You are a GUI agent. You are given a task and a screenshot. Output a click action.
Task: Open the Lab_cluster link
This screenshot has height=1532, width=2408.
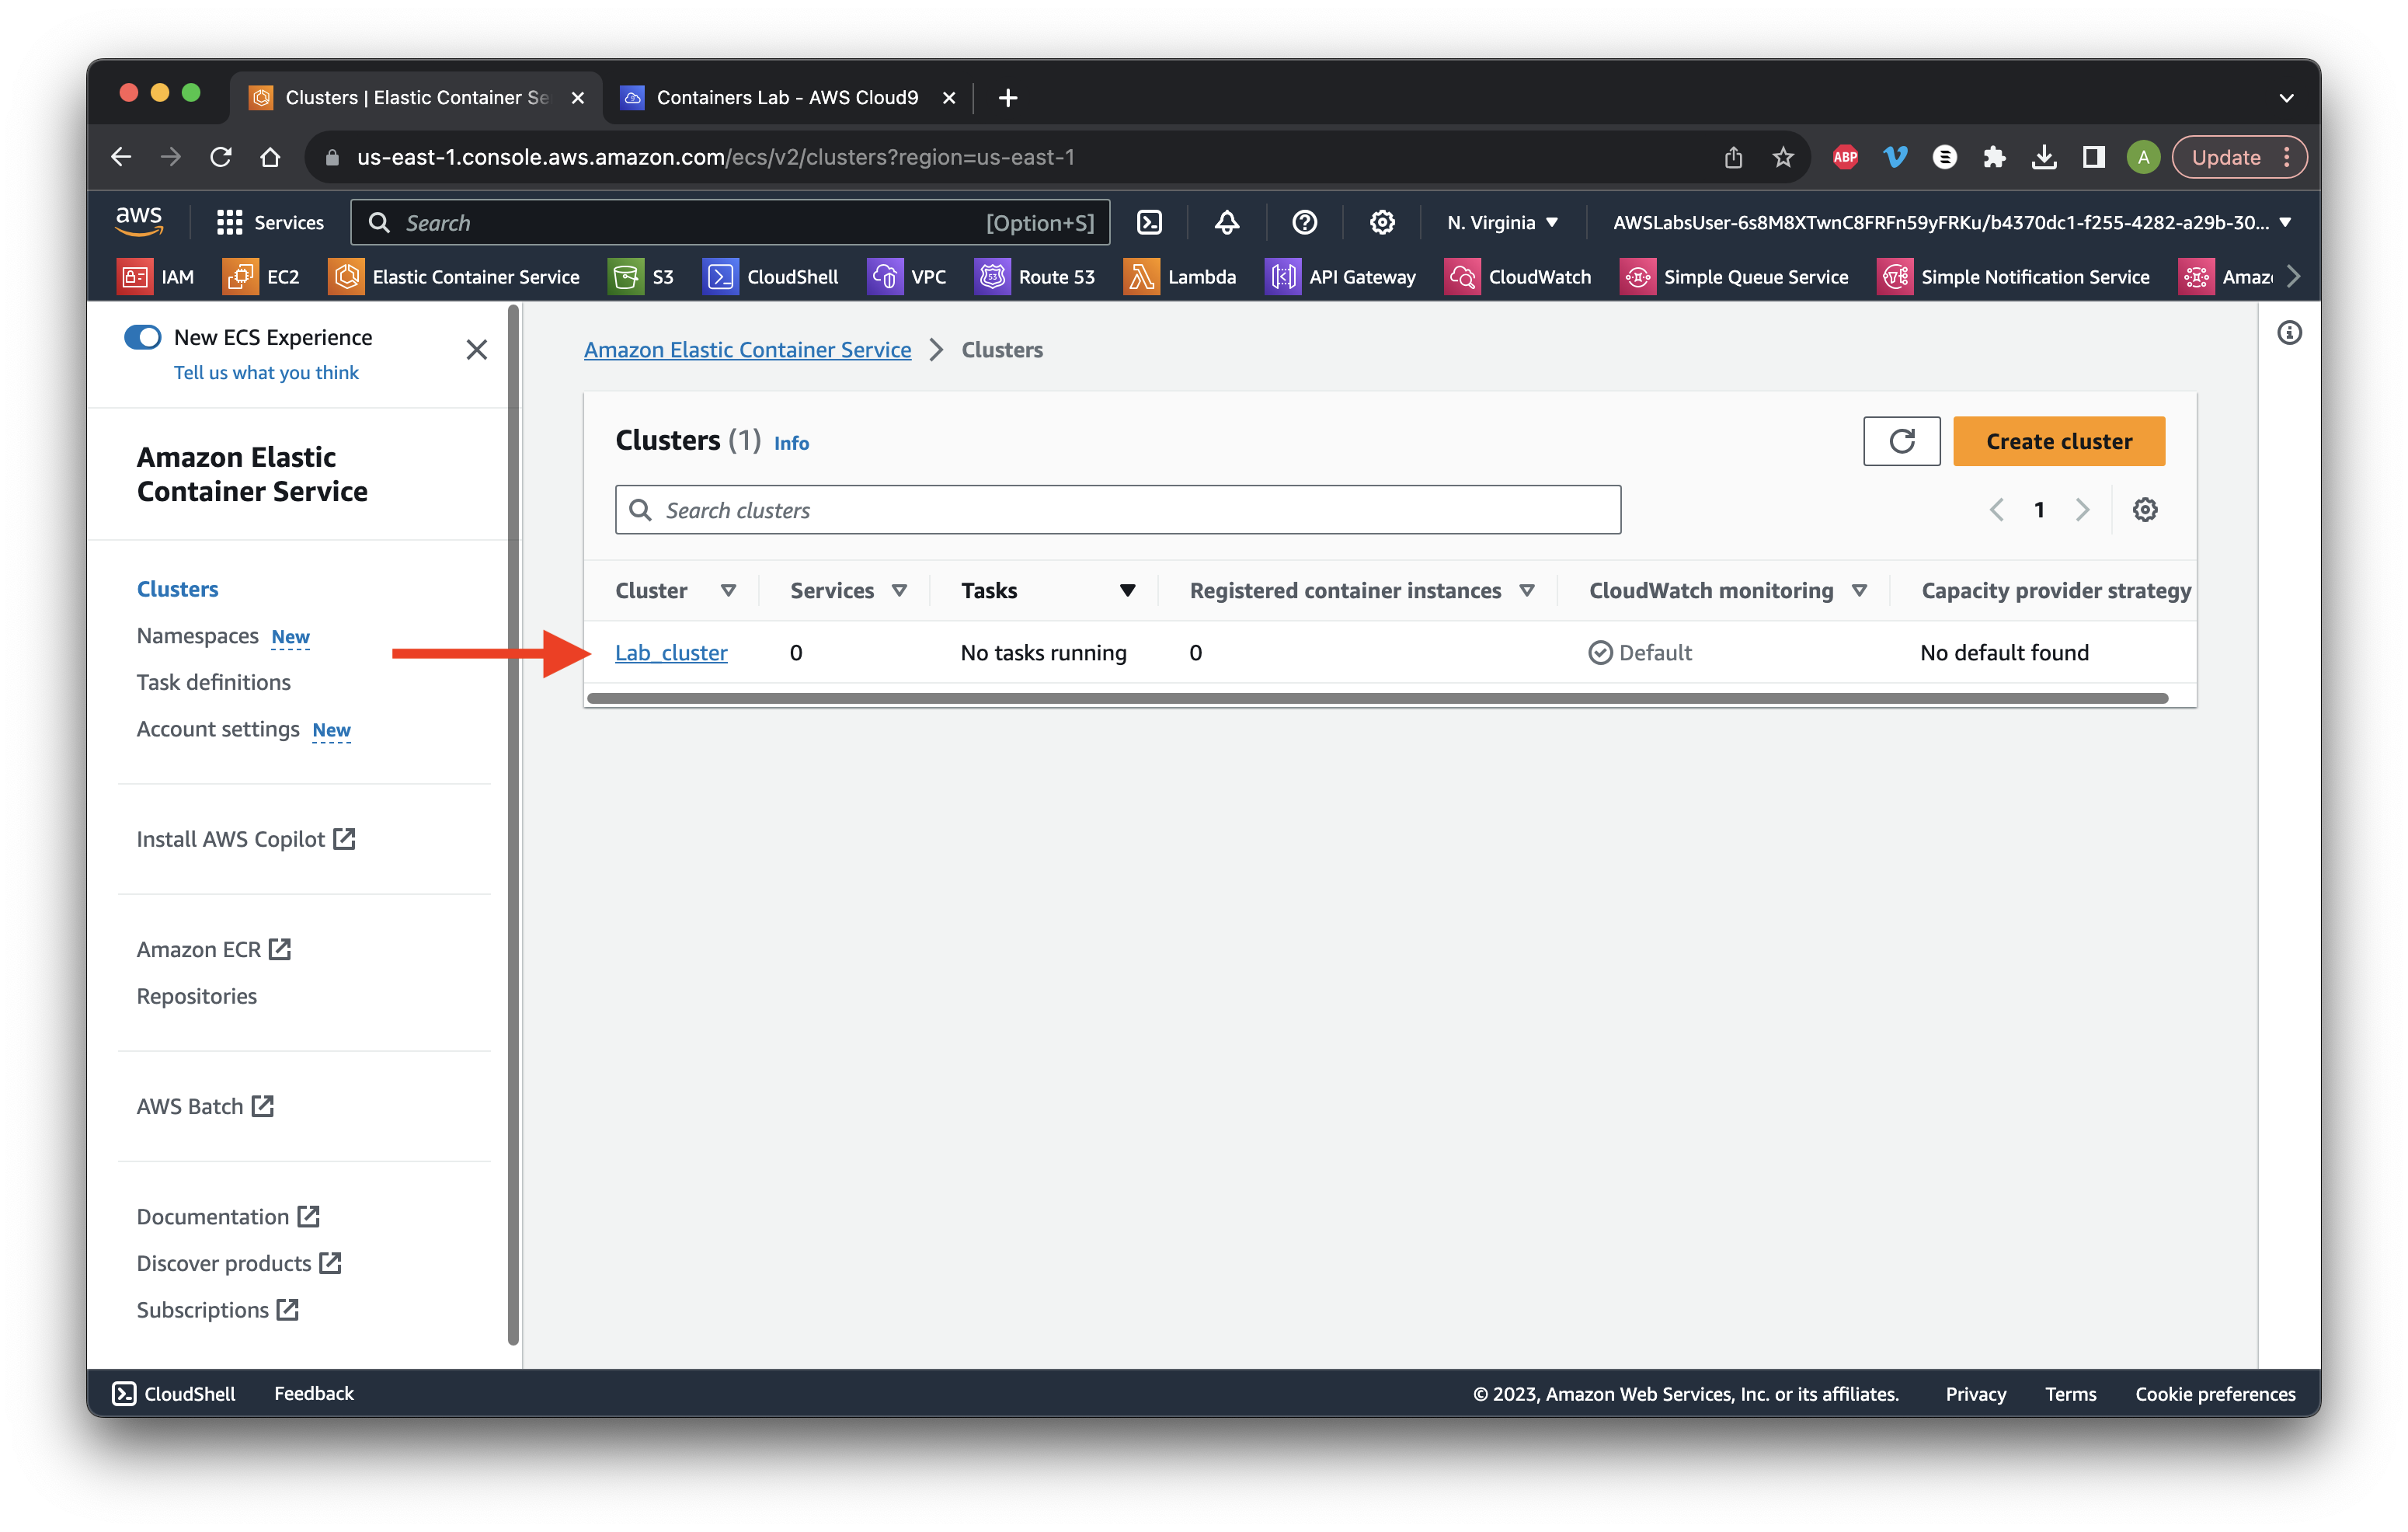click(x=671, y=653)
